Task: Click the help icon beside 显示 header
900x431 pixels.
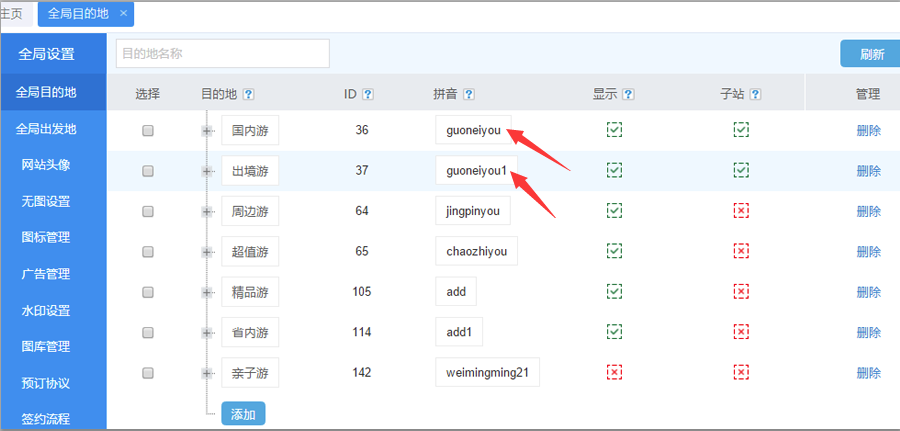Action: pyautogui.click(x=628, y=95)
